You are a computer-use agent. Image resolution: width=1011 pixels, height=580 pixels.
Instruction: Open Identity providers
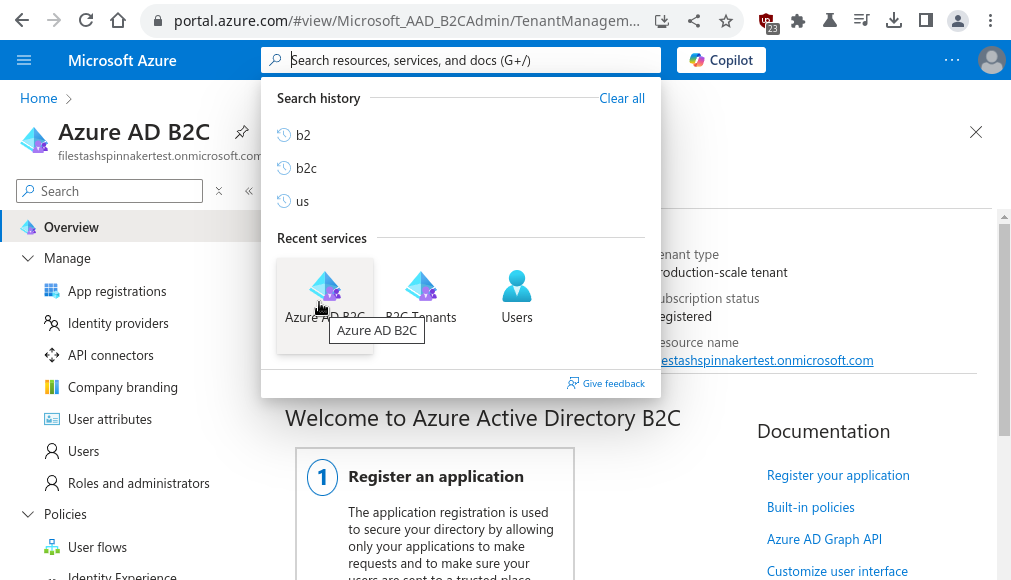tap(118, 324)
